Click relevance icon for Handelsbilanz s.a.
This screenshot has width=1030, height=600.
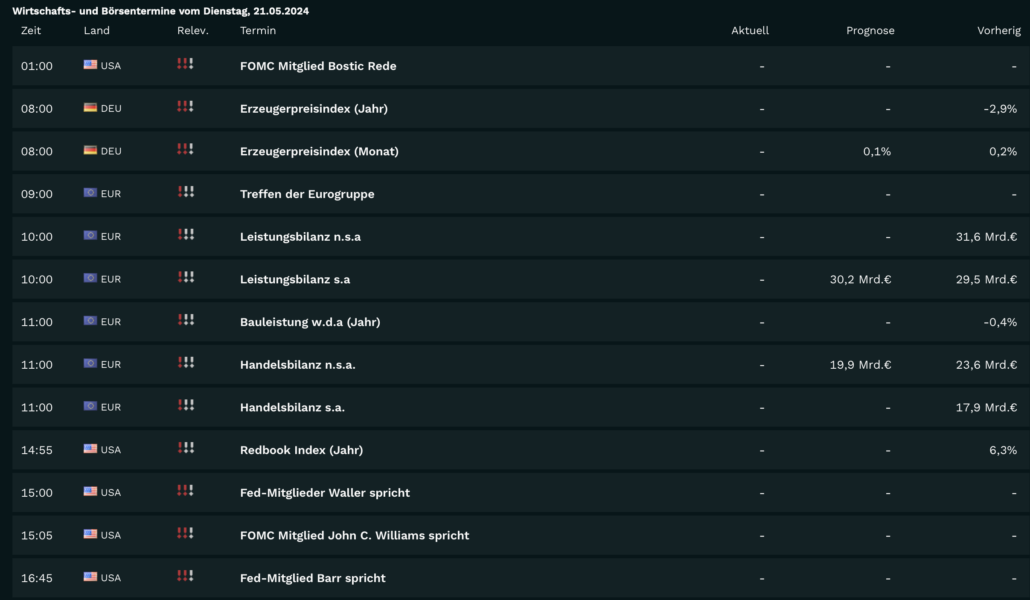point(185,406)
